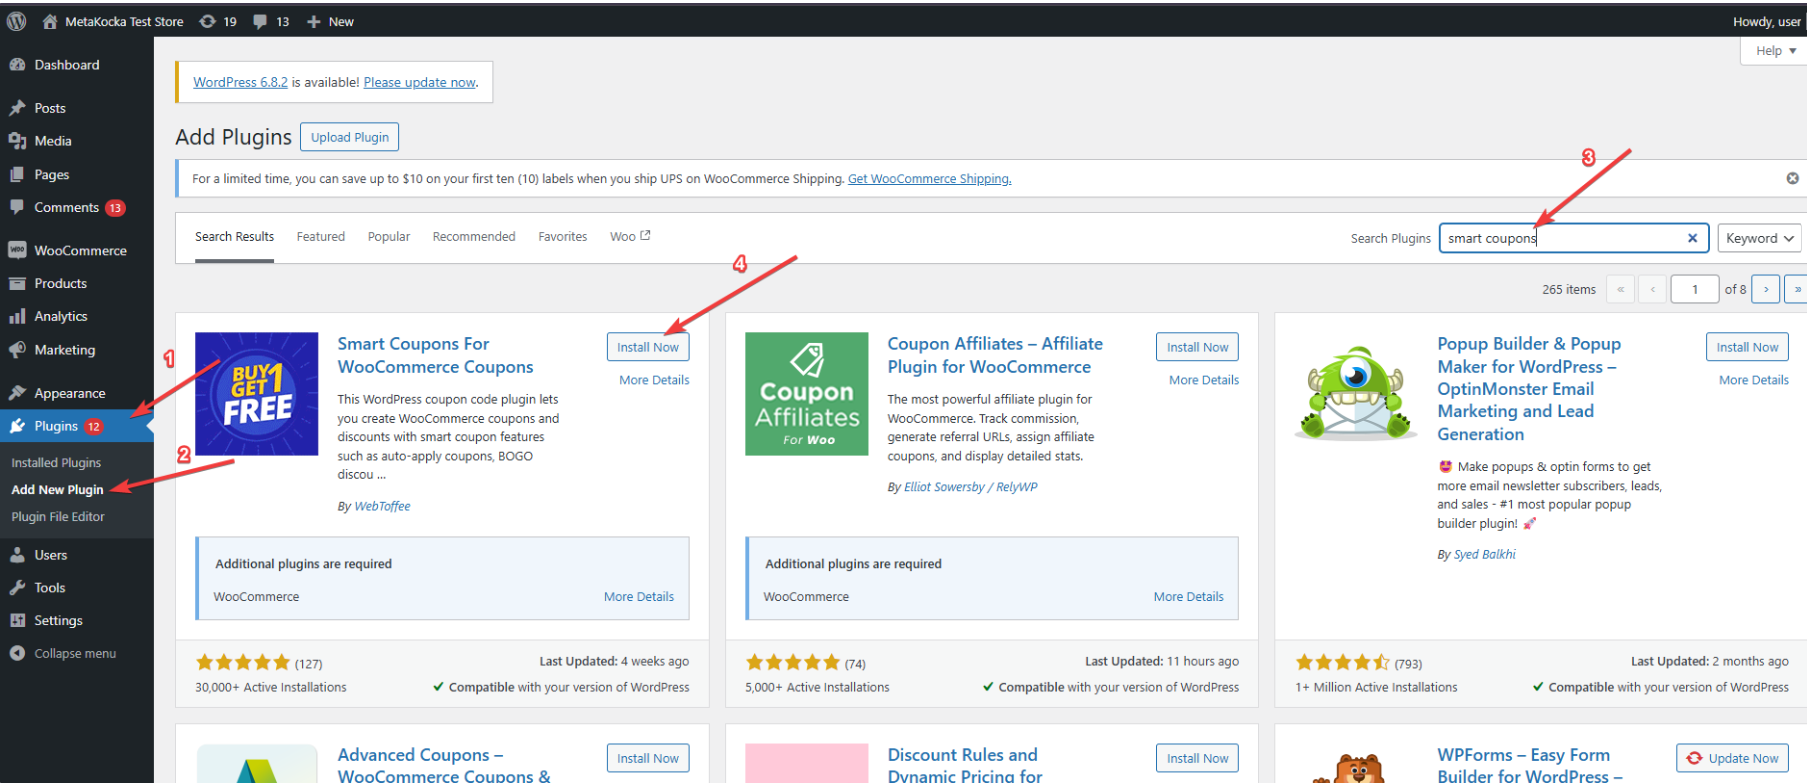Click Howdy, user account menu
The image size is (1807, 783).
[1767, 21]
